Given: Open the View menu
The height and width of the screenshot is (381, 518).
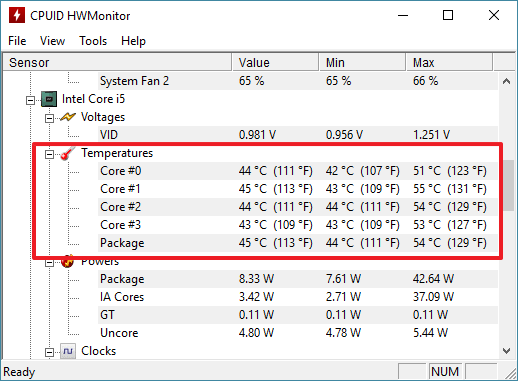Looking at the screenshot, I should 52,41.
